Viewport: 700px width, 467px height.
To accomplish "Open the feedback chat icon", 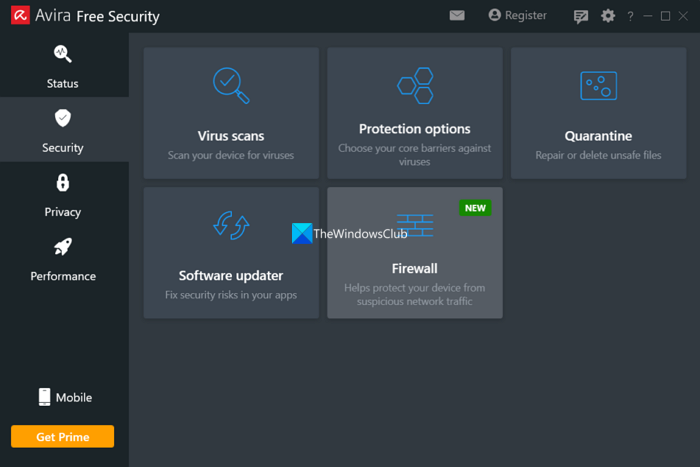I will [581, 16].
